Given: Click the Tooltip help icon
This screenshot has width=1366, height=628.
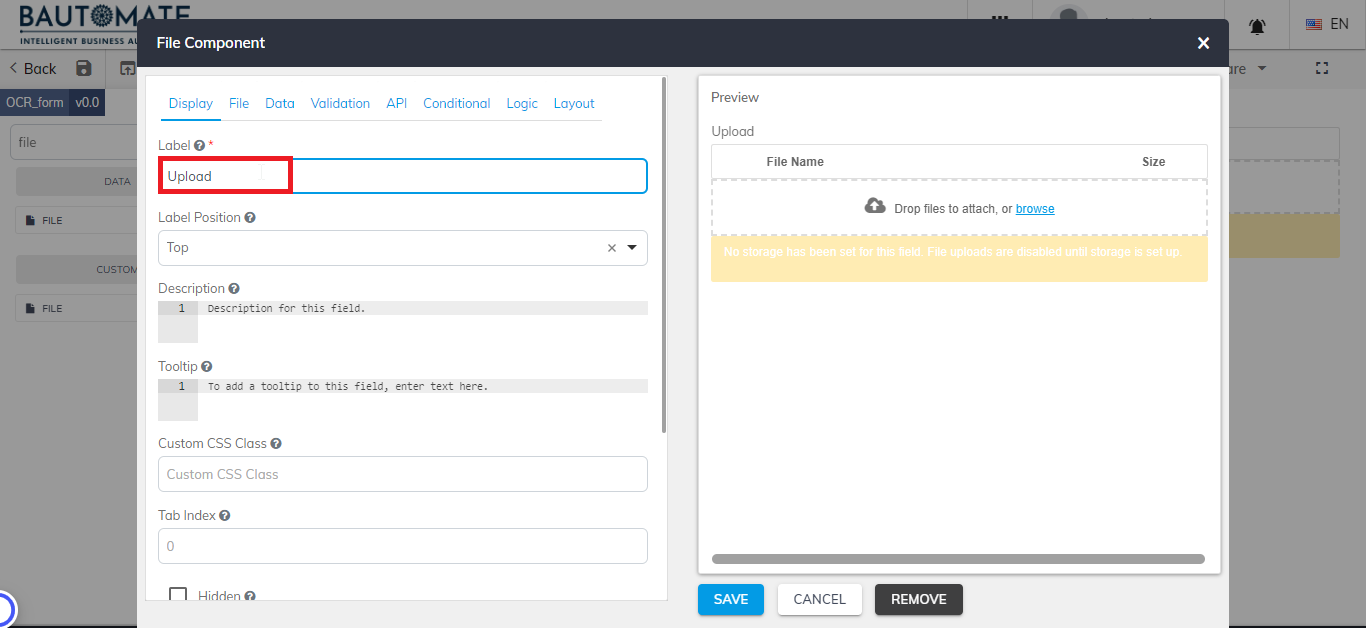Looking at the screenshot, I should pyautogui.click(x=206, y=367).
